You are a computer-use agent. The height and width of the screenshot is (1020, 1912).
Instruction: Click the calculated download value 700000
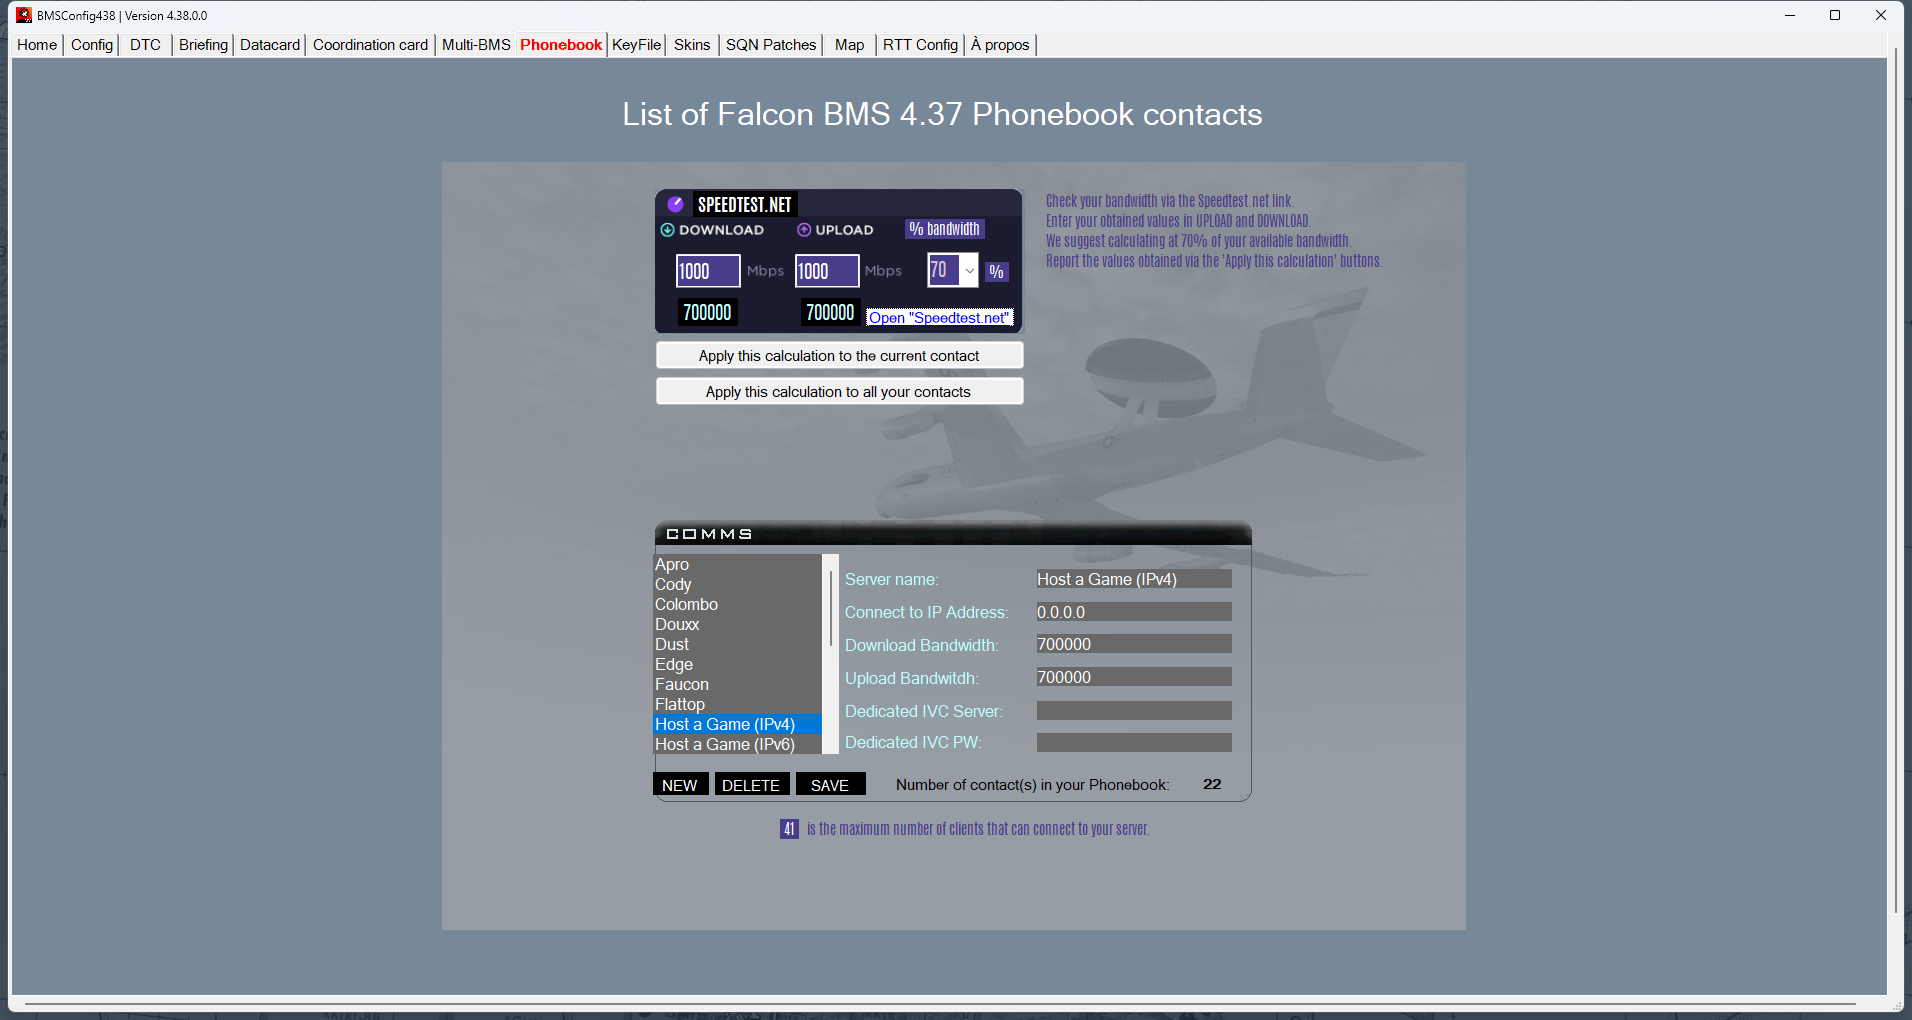point(707,312)
